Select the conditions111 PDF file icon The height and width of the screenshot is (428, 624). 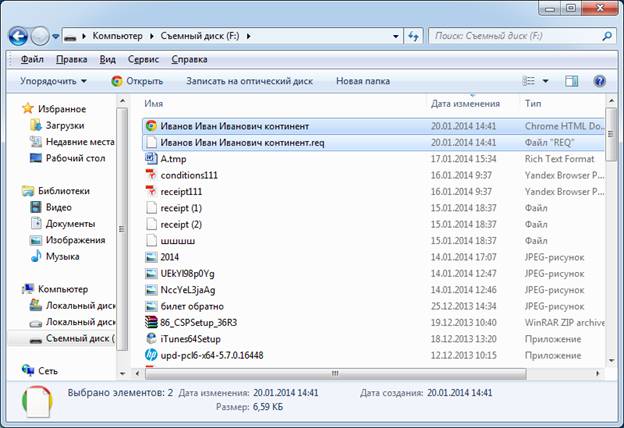[x=151, y=175]
